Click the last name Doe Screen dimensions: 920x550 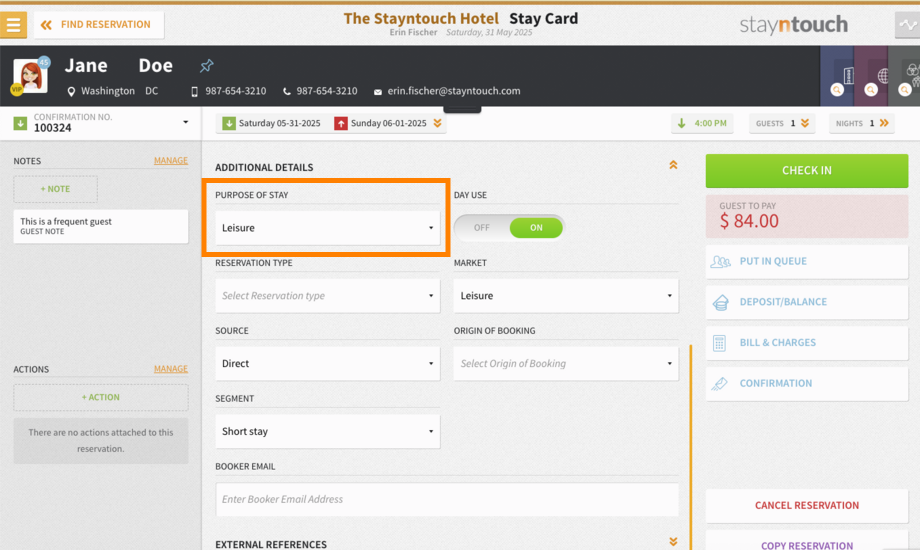click(155, 65)
